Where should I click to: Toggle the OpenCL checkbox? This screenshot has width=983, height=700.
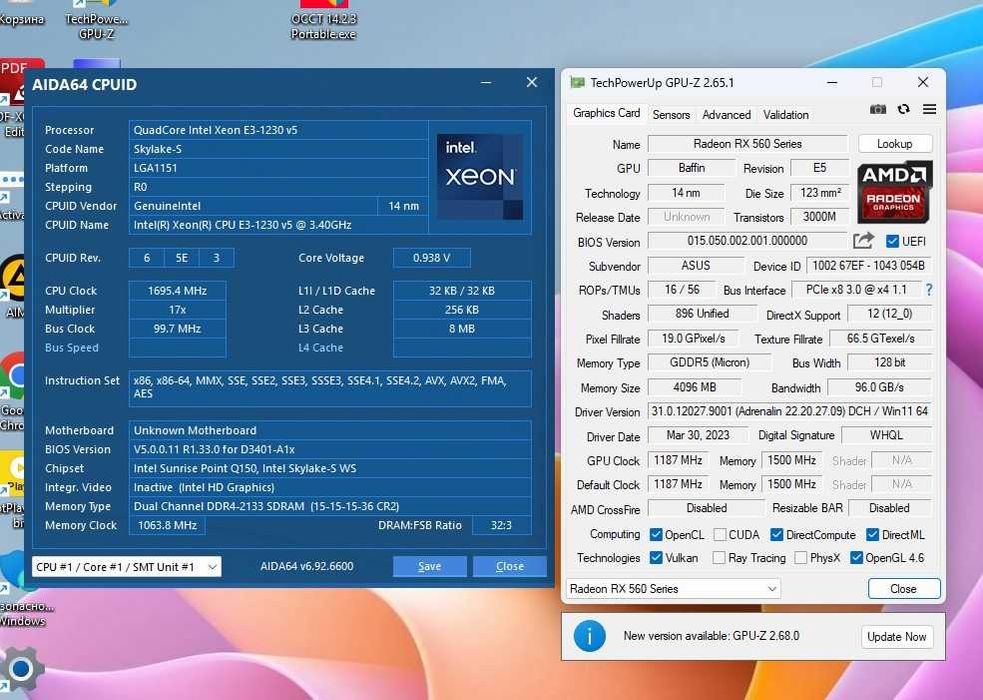tap(656, 535)
